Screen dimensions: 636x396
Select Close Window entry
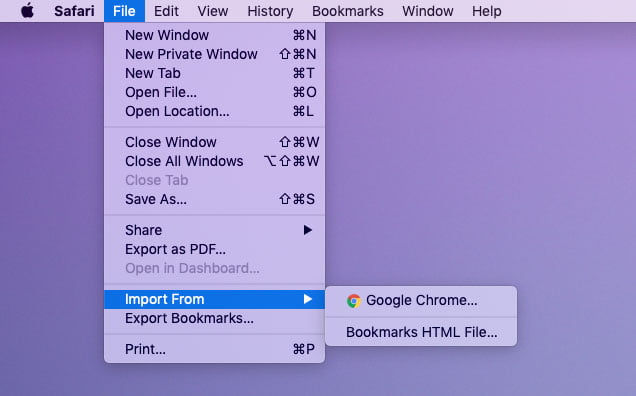tap(215, 142)
